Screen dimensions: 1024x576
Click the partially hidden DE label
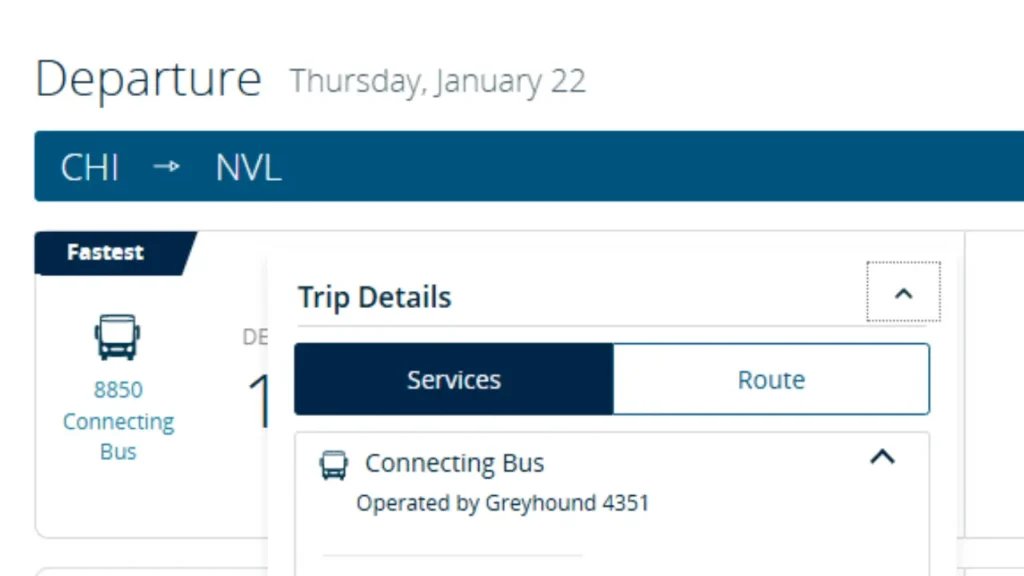[x=255, y=337]
